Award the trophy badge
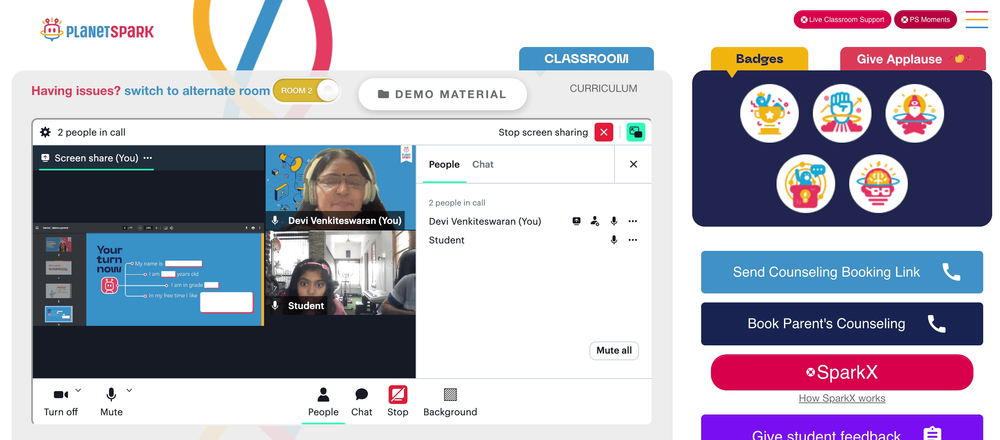This screenshot has width=1000, height=440. click(x=769, y=114)
